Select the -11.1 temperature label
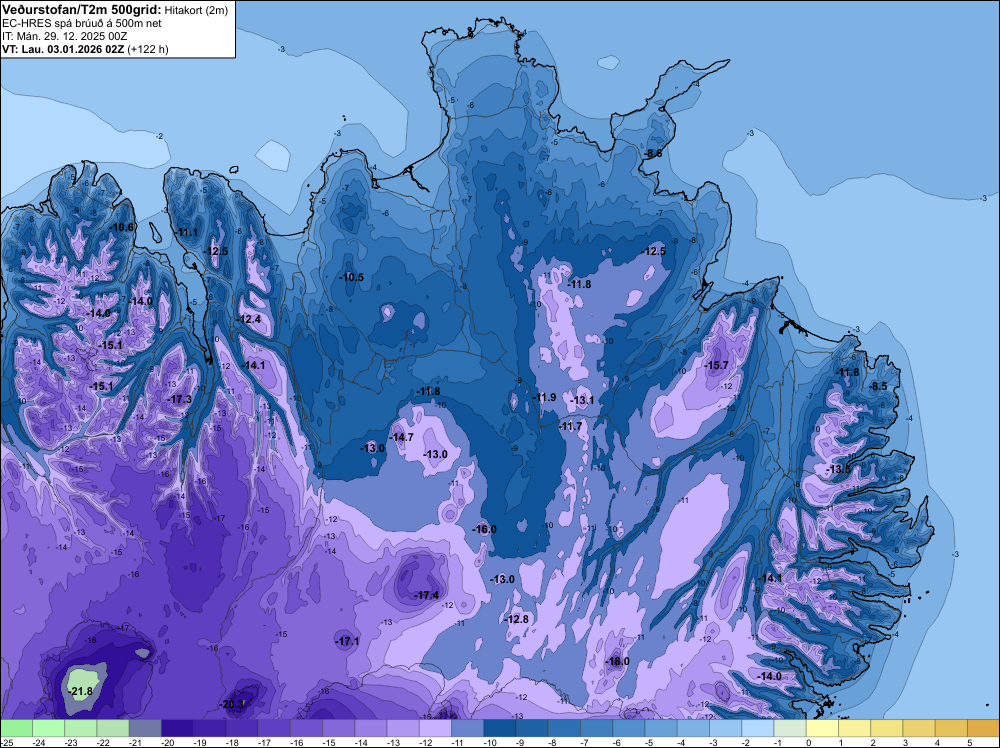 tap(188, 232)
